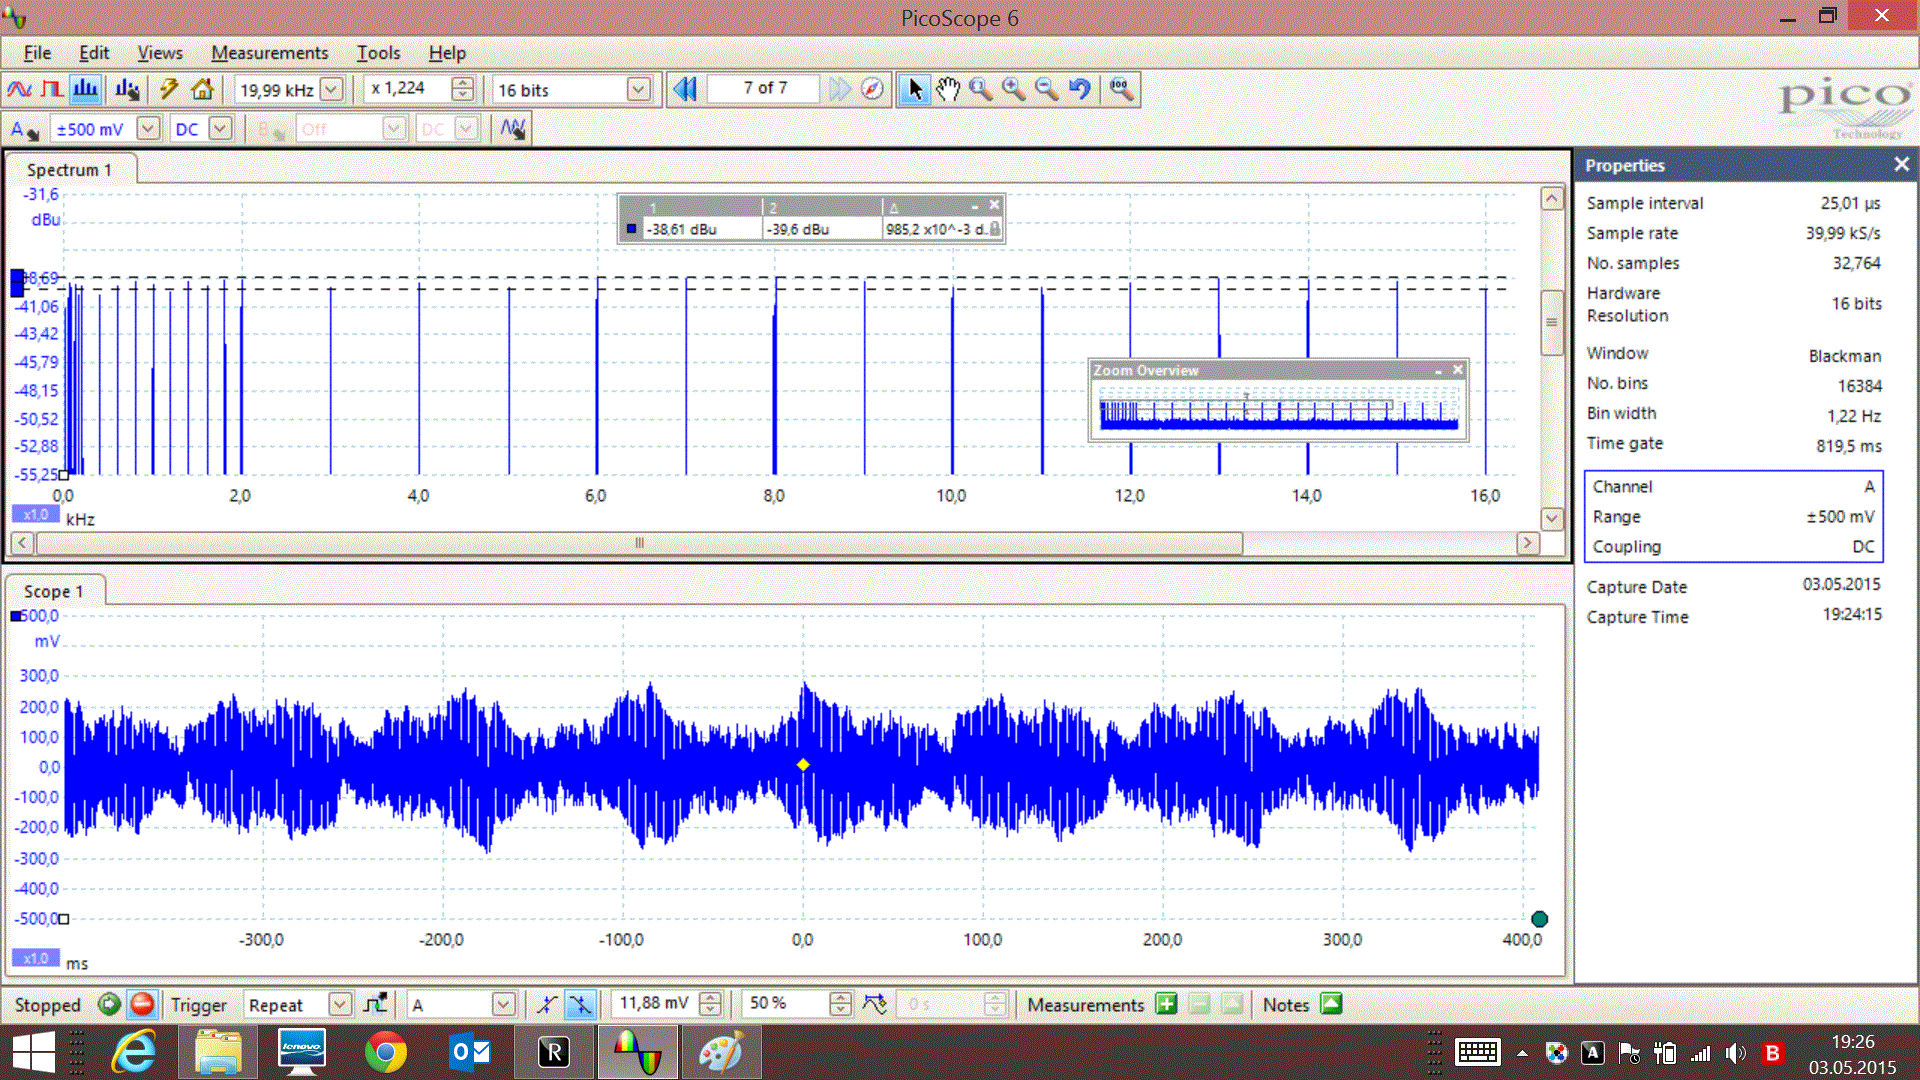Adjust pre-trigger 50 % stepper
This screenshot has height=1080, width=1920.
coord(841,1004)
